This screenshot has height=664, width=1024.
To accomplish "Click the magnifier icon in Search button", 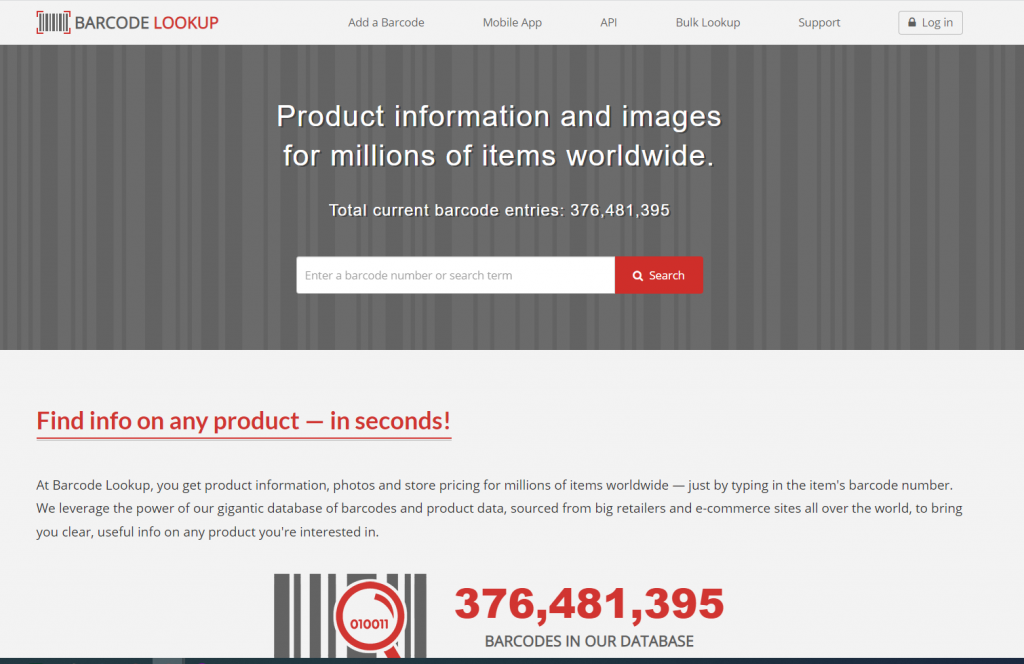I will coord(637,276).
